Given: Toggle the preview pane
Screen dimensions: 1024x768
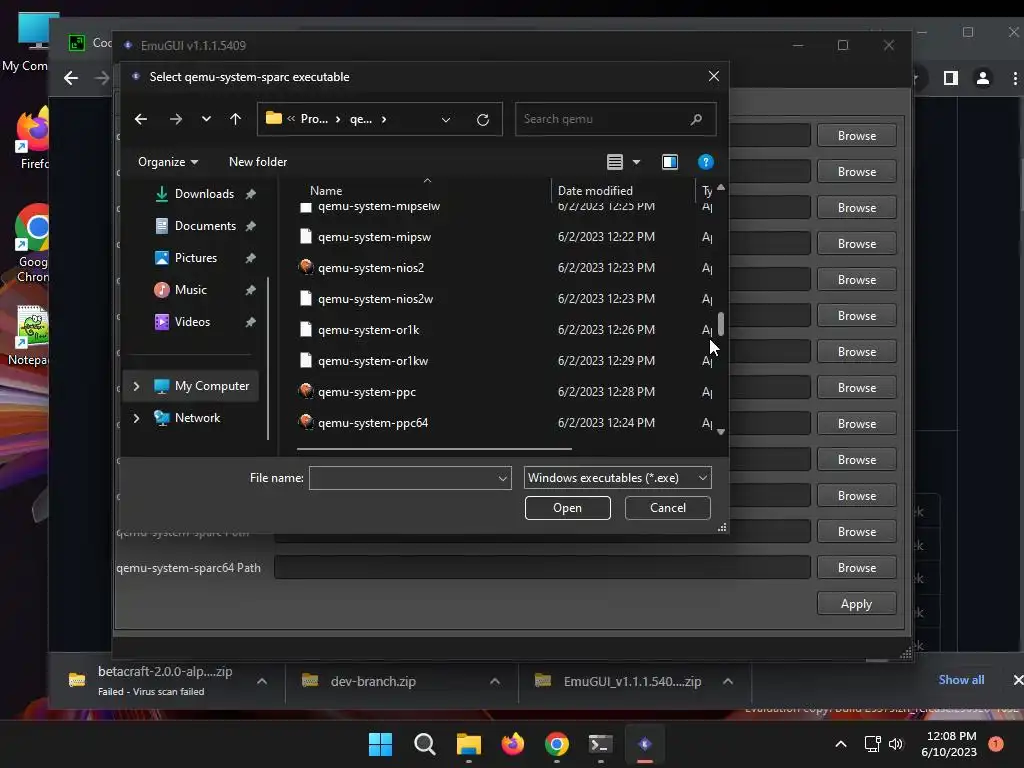Looking at the screenshot, I should click(669, 162).
